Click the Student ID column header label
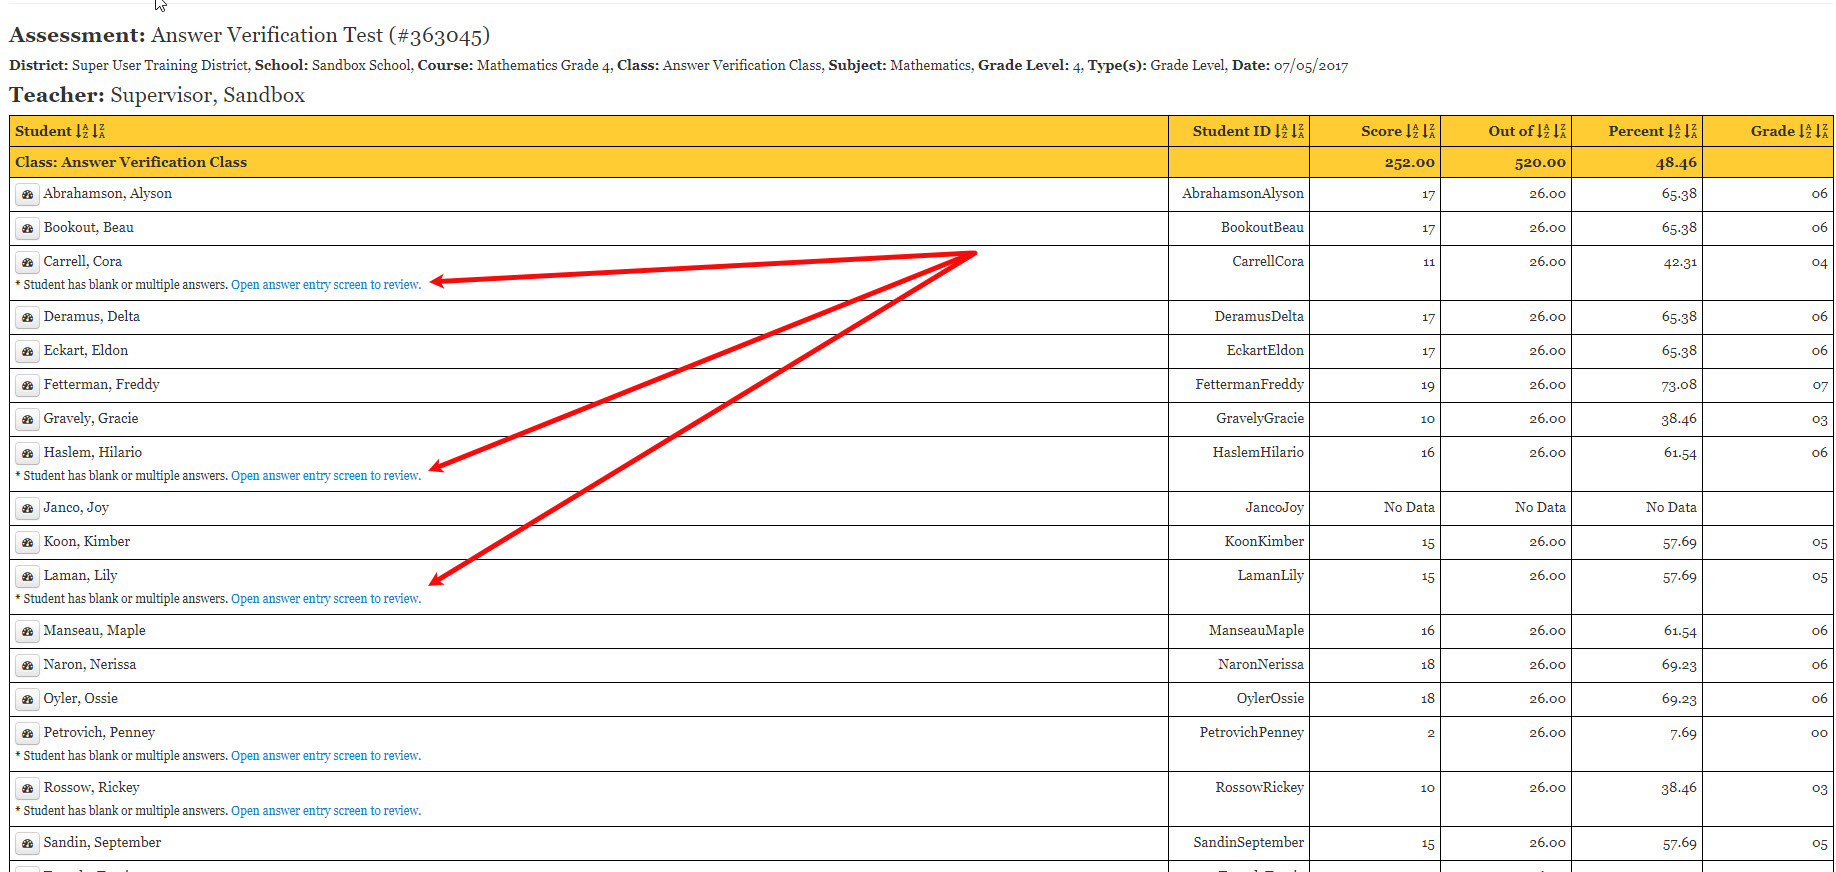 (1231, 131)
